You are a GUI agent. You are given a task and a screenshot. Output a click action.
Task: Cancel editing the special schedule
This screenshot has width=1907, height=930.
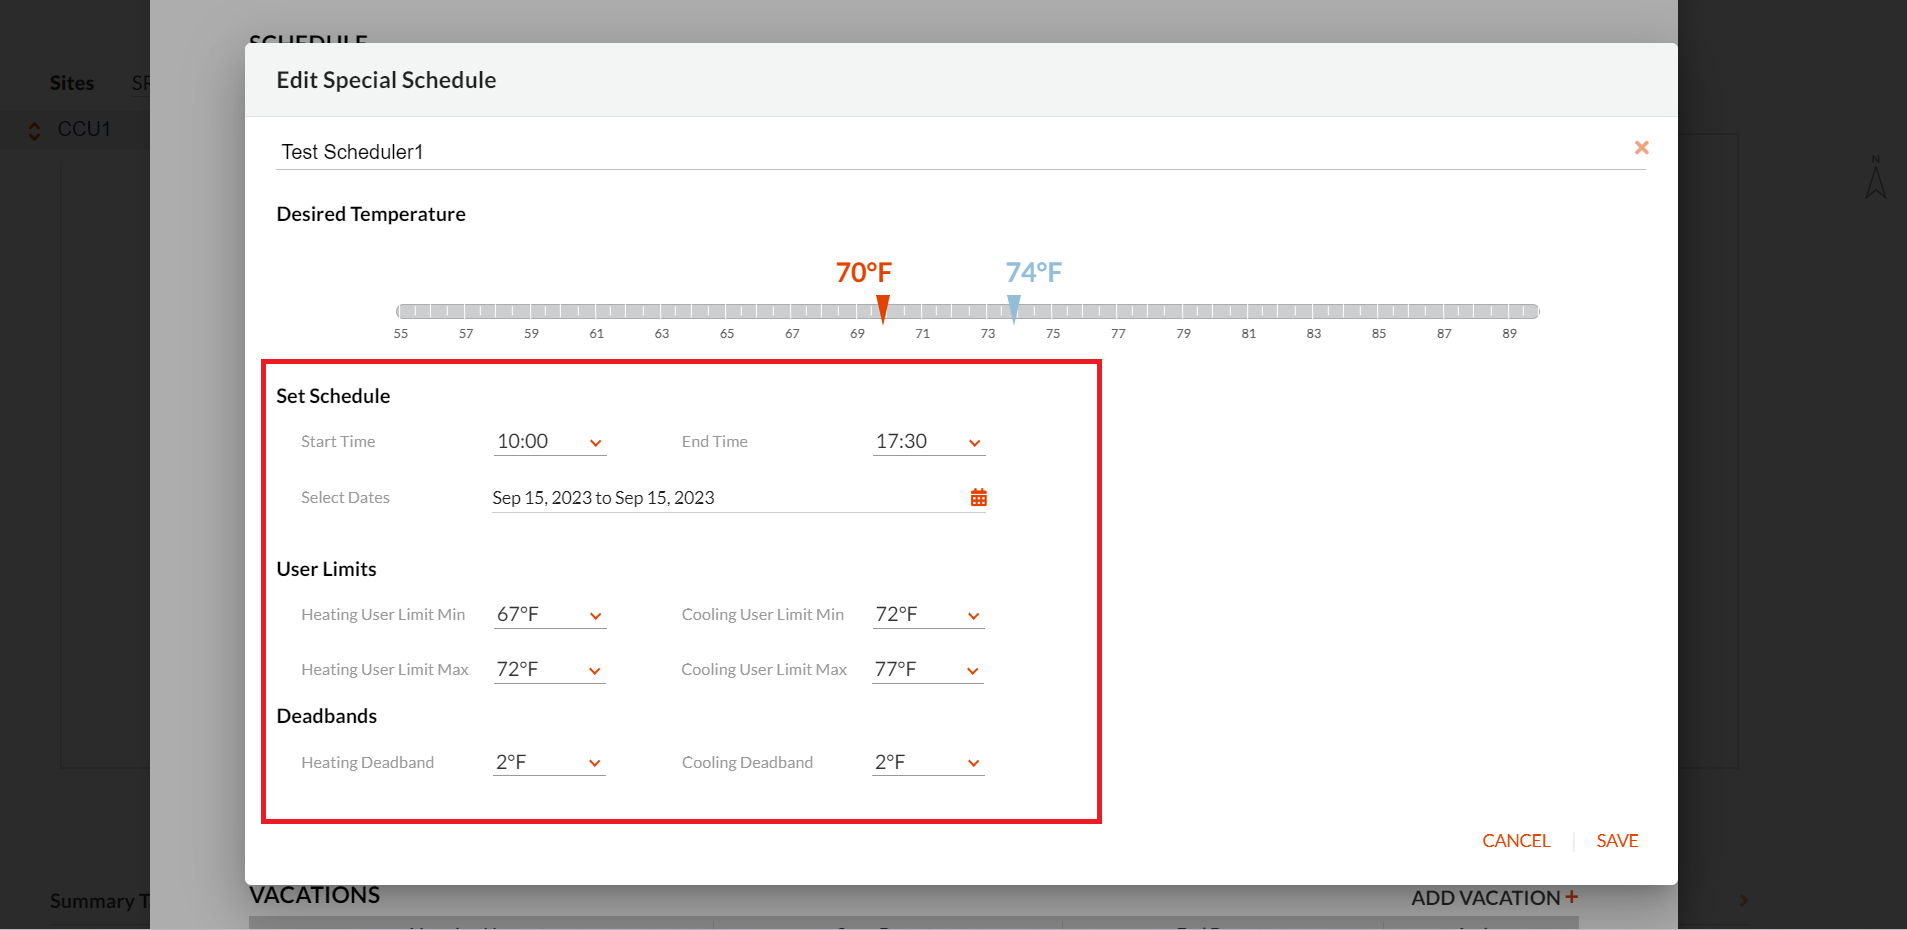point(1515,840)
